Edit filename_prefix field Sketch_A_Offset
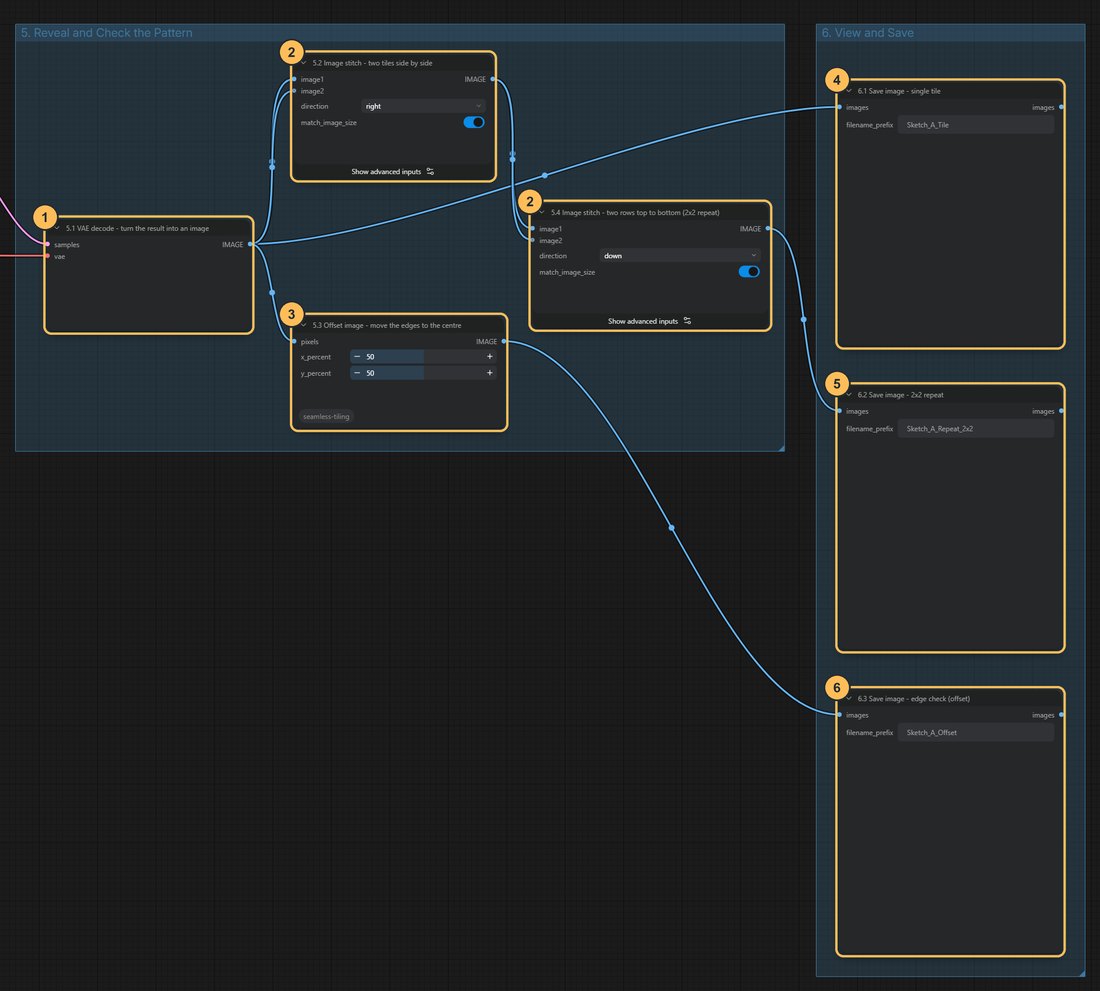 (976, 732)
